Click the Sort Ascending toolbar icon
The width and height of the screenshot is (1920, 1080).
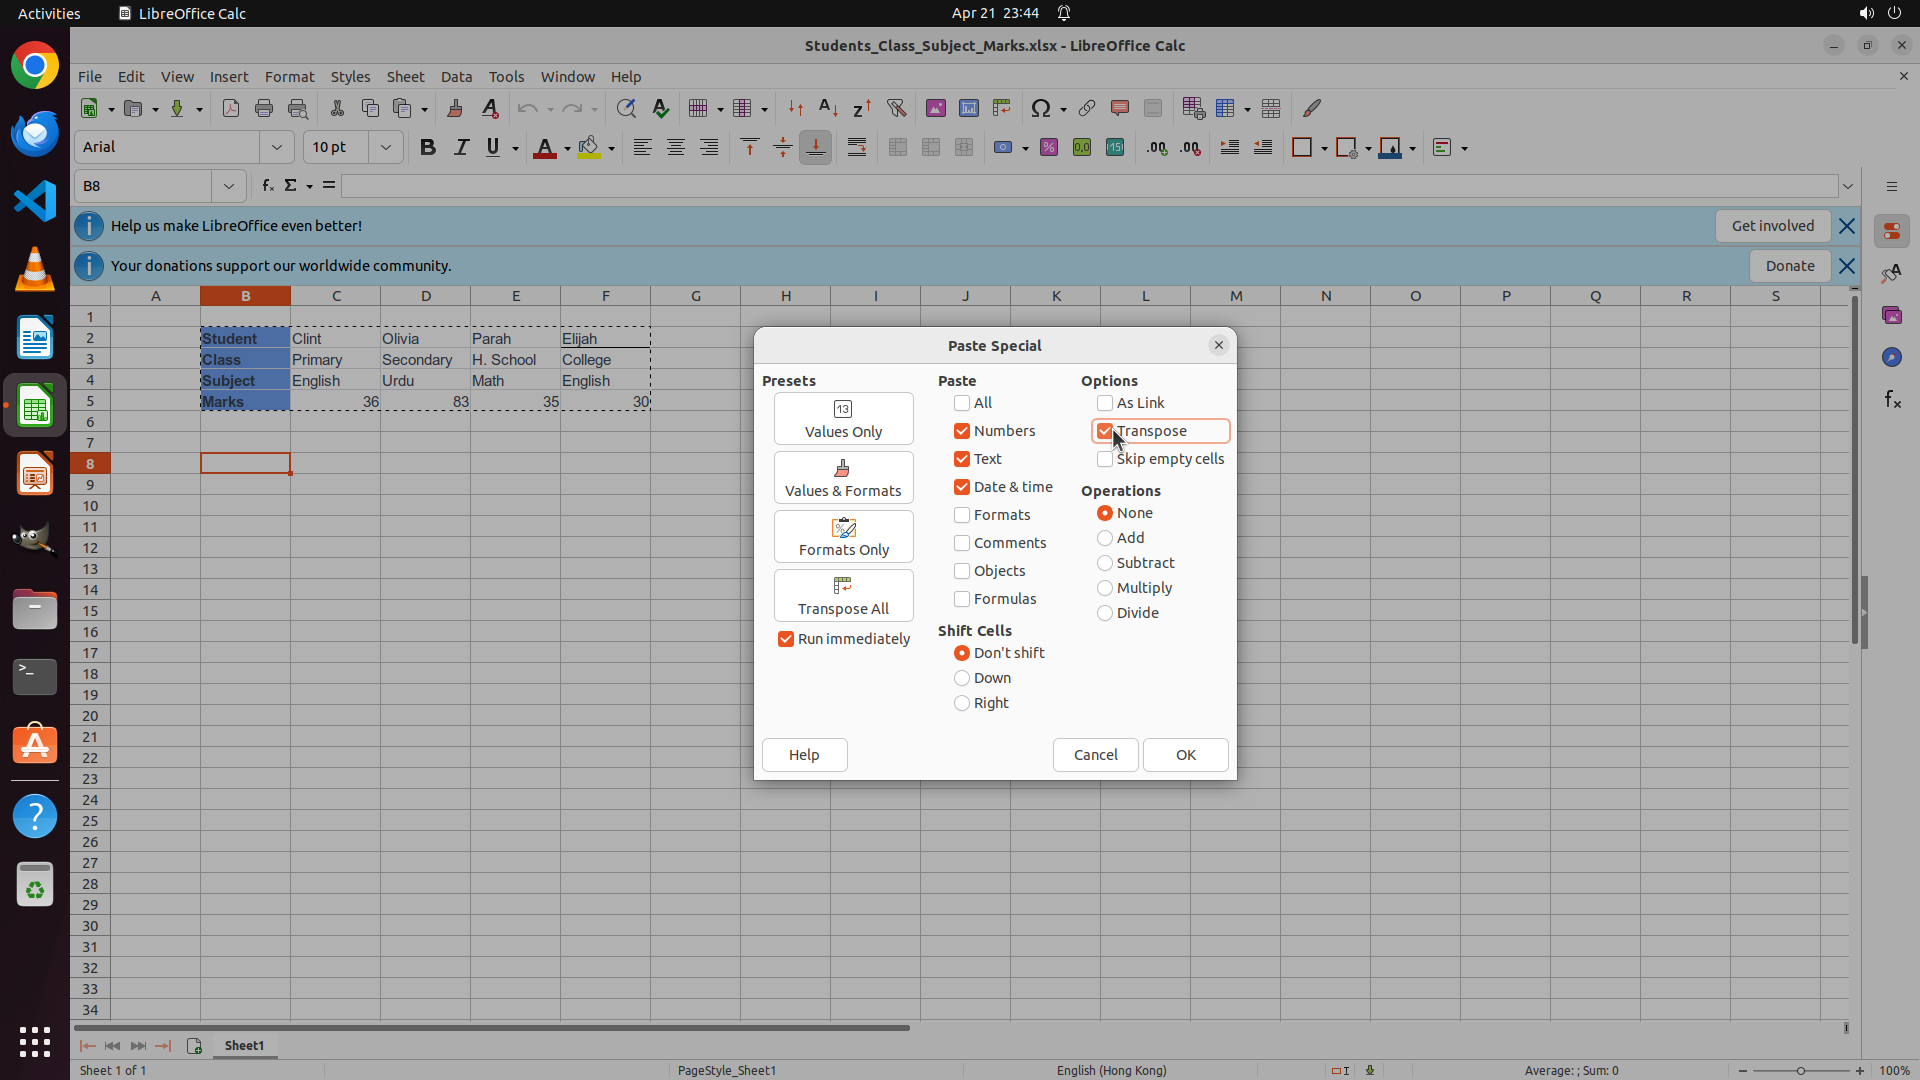point(828,108)
